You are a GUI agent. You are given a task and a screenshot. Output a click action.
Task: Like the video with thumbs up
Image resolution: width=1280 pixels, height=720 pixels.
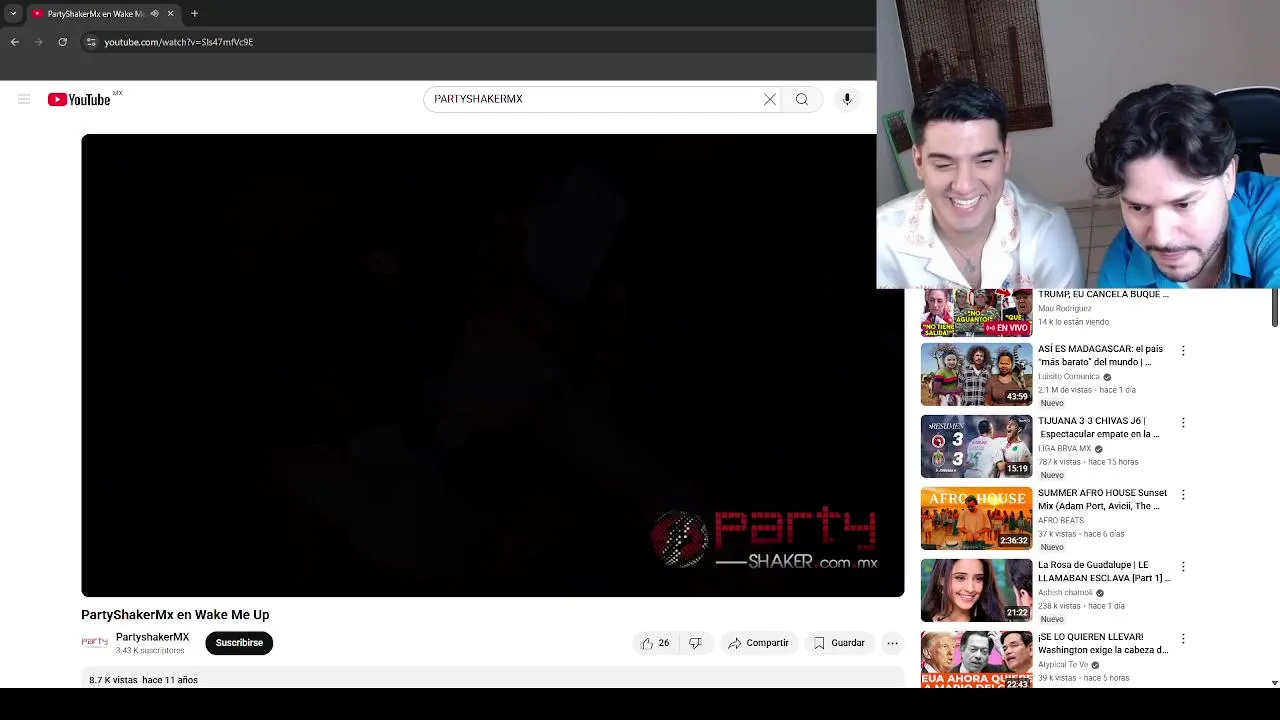(655, 643)
